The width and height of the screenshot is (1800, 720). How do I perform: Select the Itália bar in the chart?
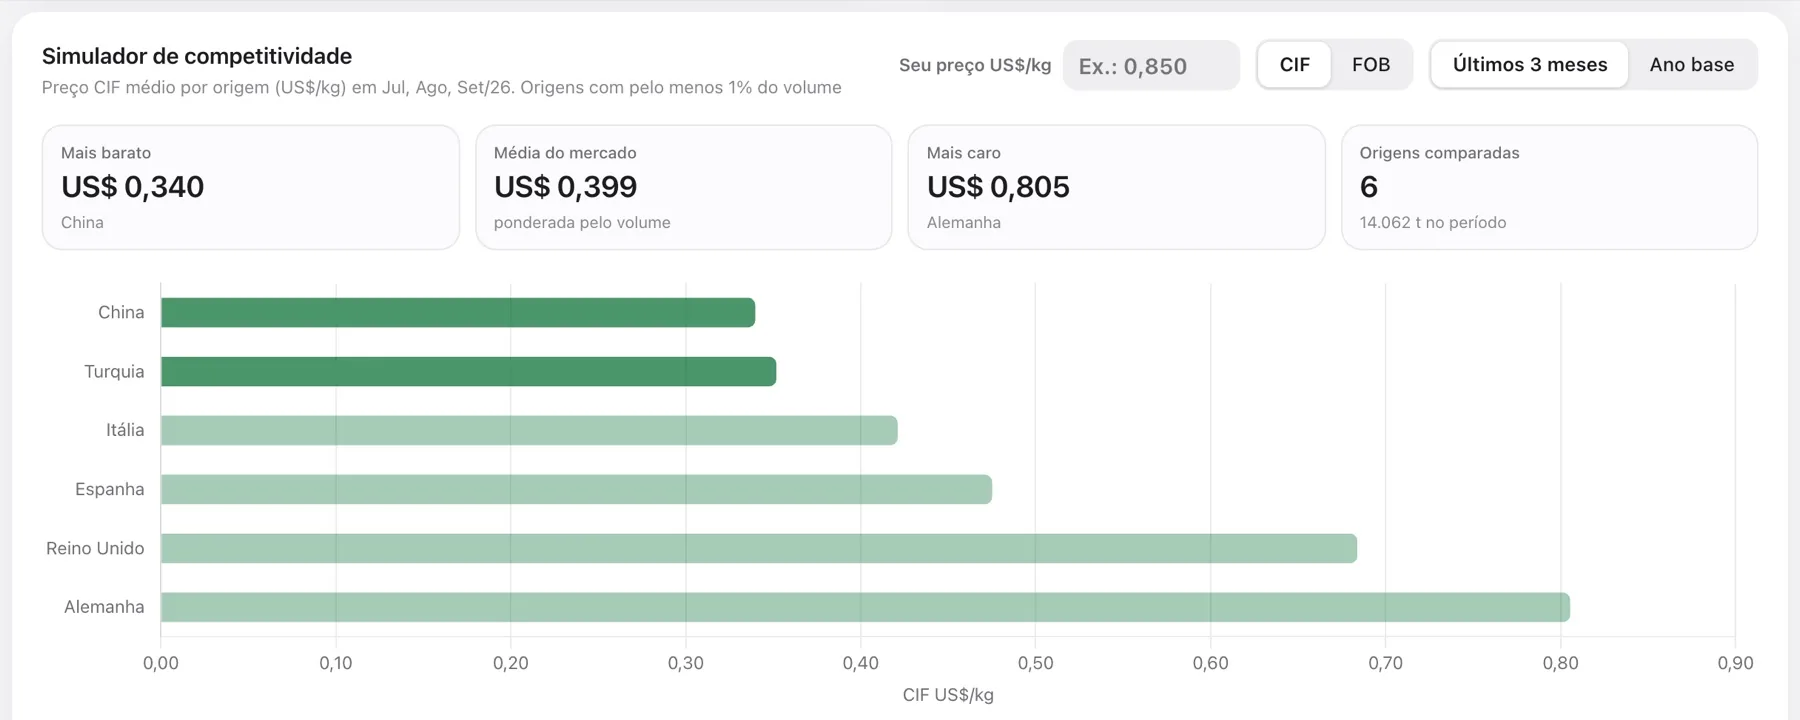tap(529, 431)
